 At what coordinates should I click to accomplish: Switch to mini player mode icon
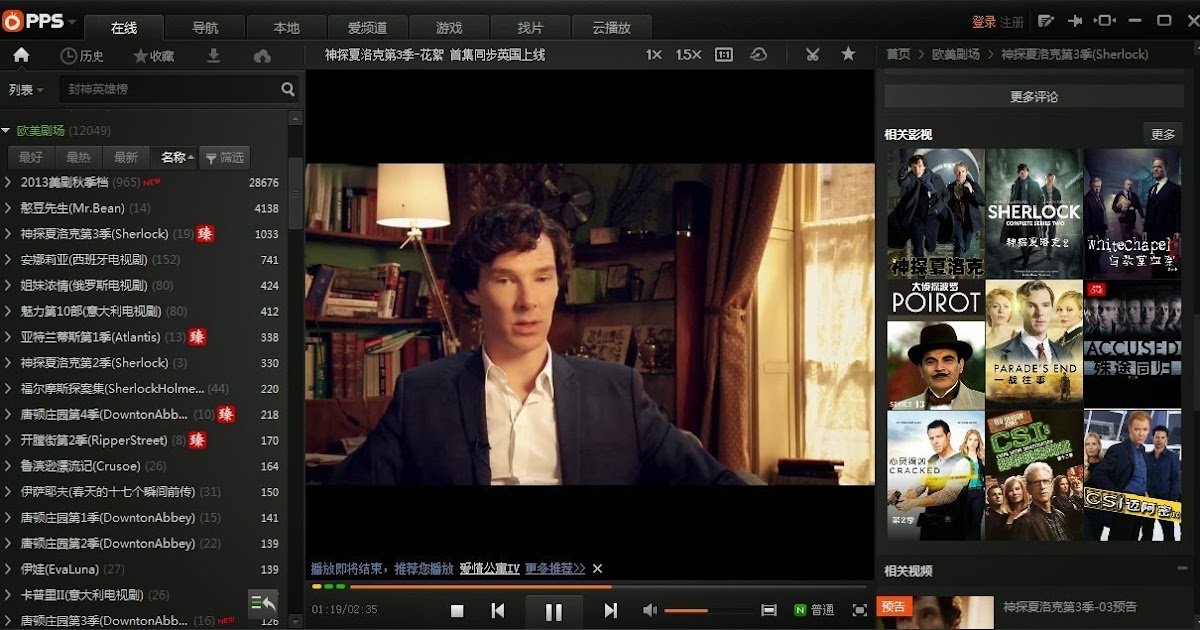point(1105,21)
